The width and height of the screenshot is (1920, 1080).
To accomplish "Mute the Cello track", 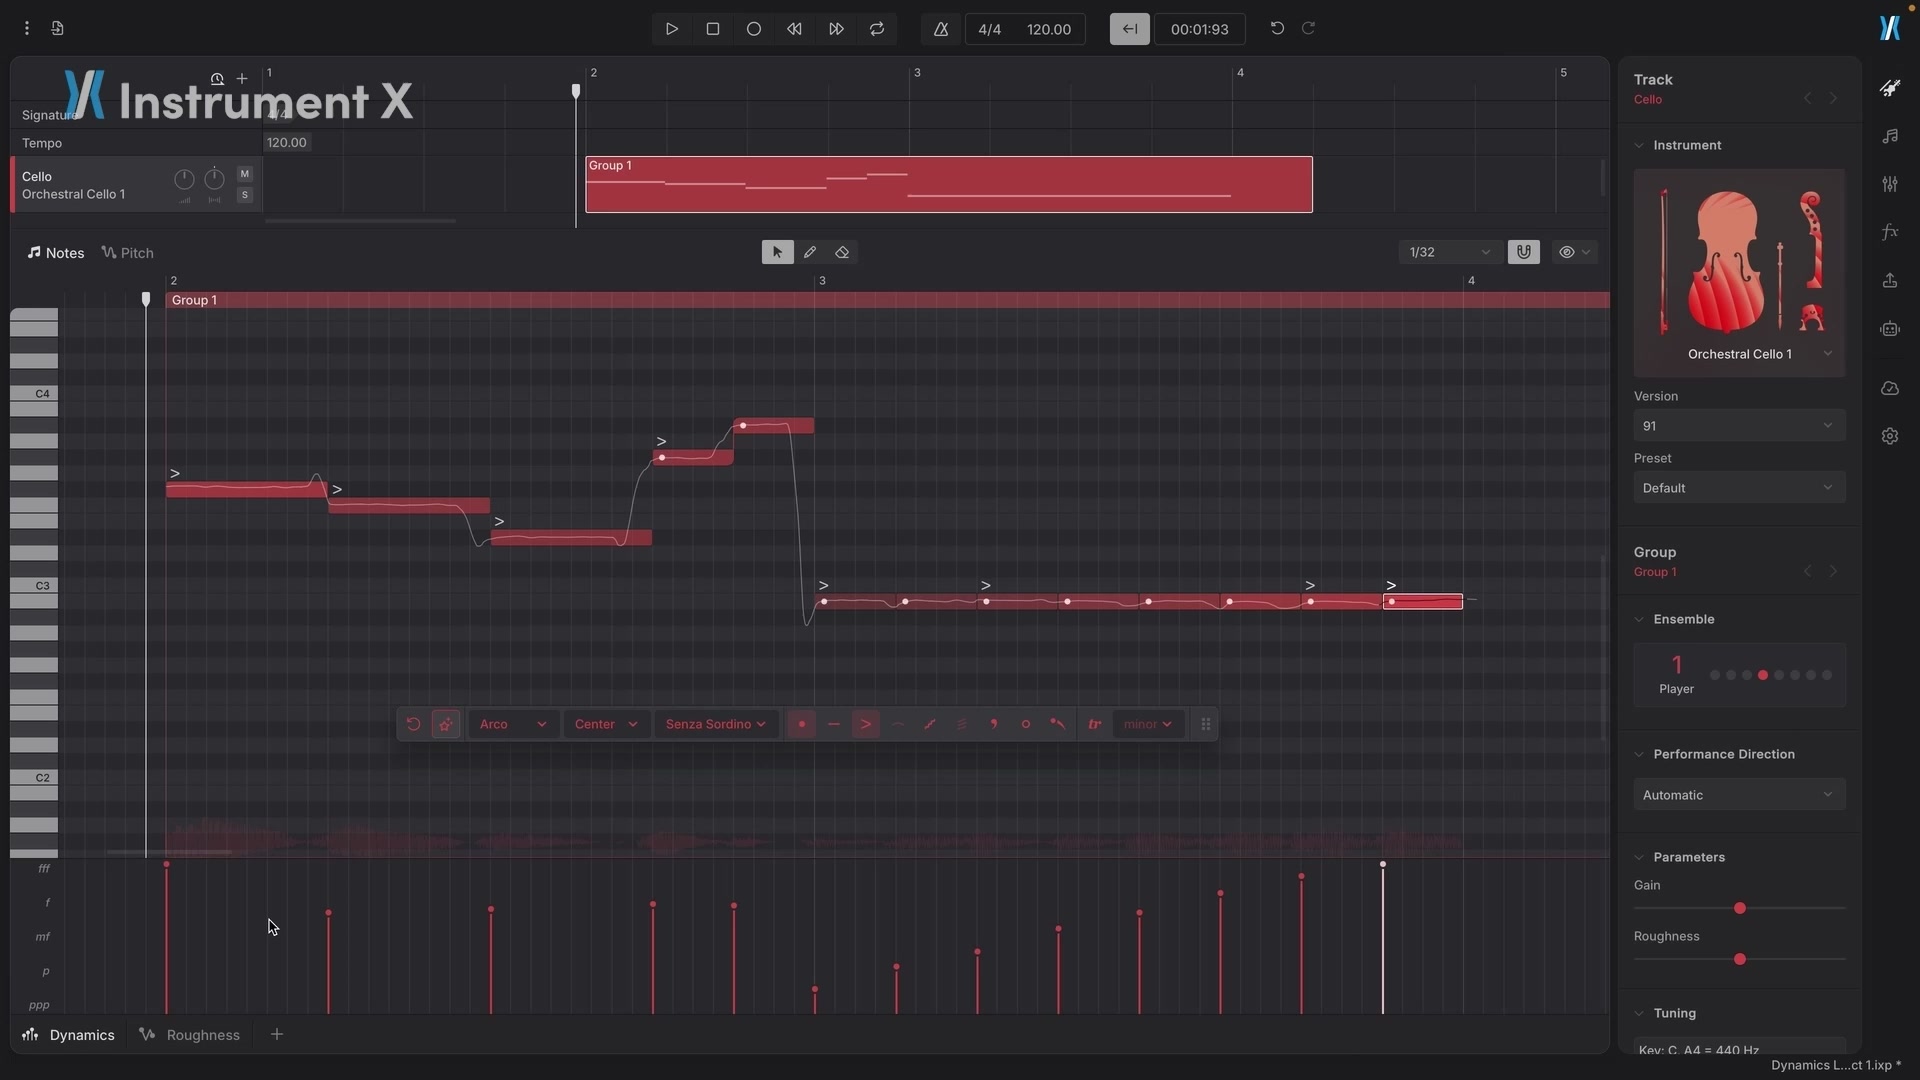I will pos(245,174).
